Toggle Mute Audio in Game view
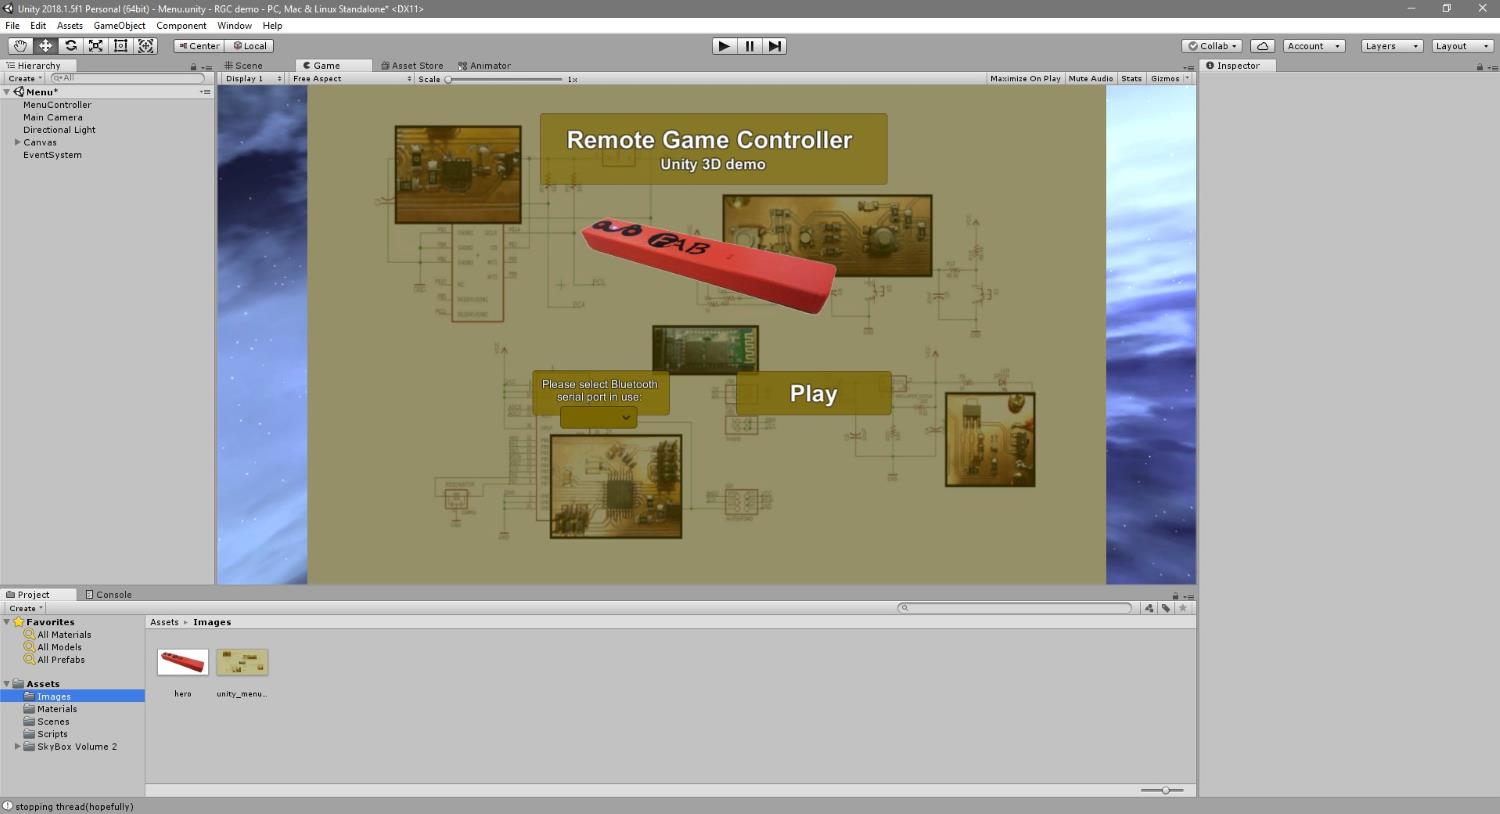The image size is (1500, 814). click(1090, 79)
